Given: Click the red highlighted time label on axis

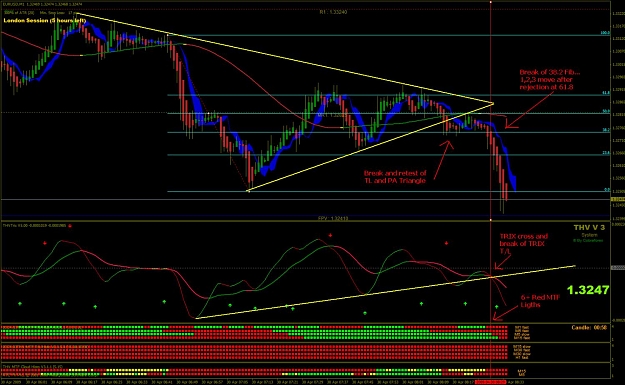Looking at the screenshot, I should [491, 382].
